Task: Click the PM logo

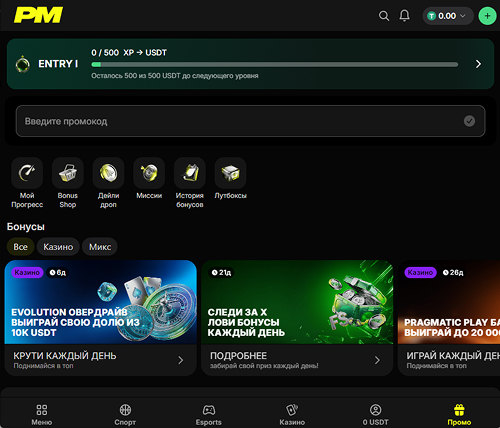Action: click(38, 15)
